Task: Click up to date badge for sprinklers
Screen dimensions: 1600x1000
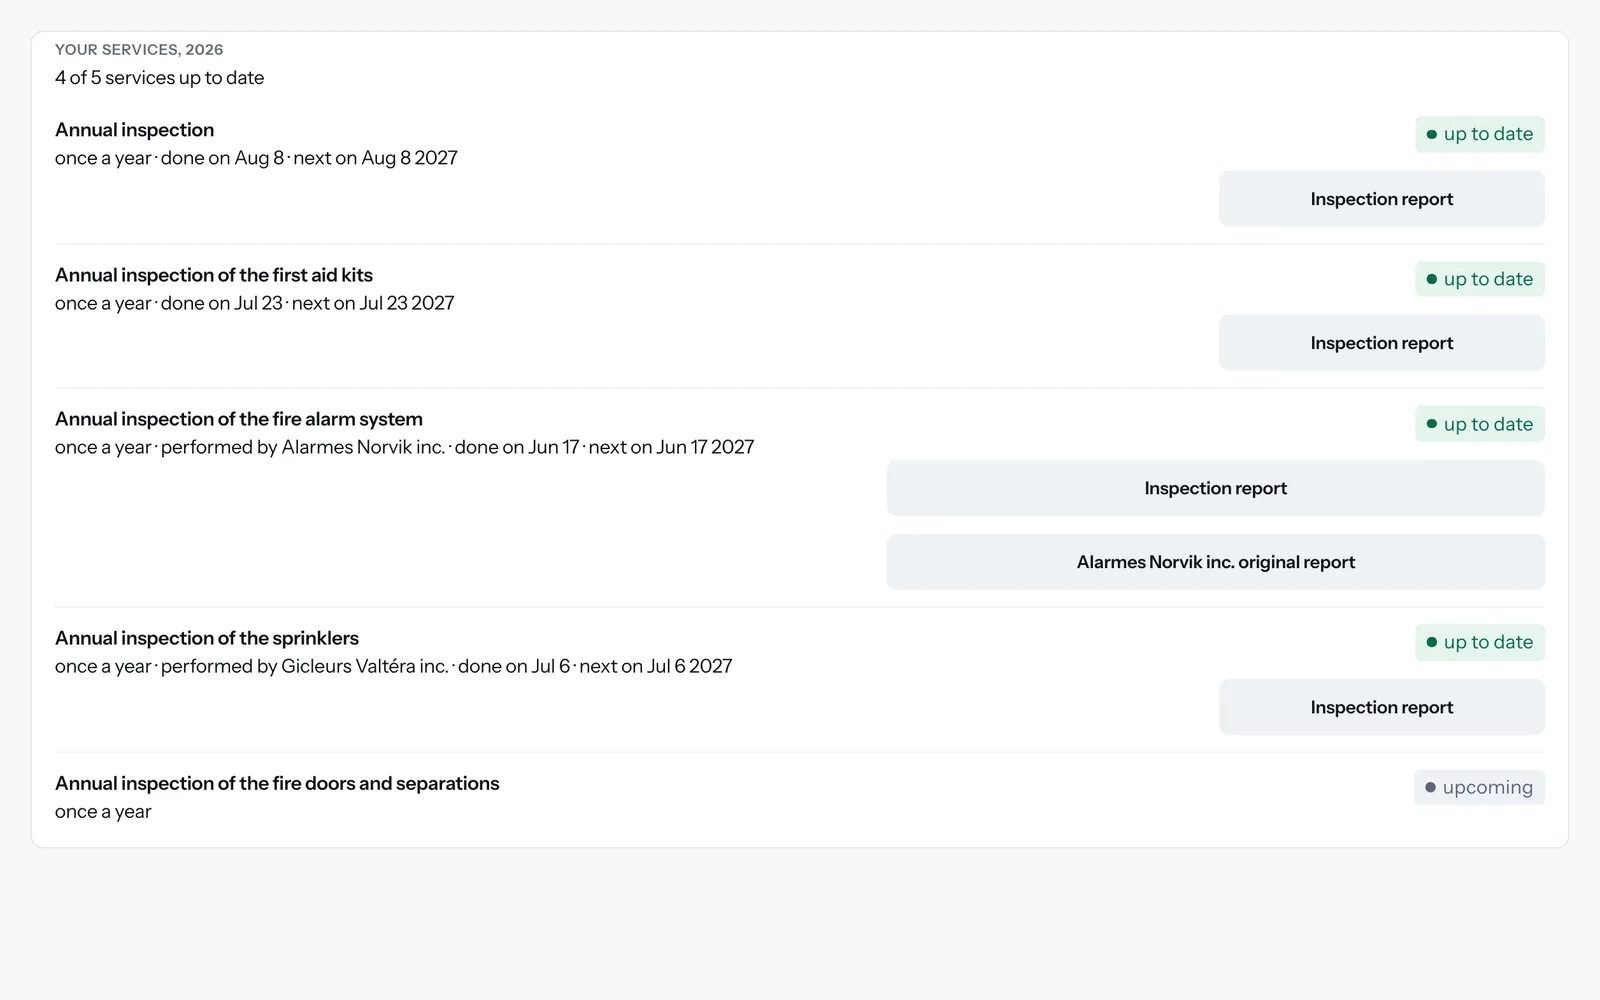Action: coord(1480,642)
